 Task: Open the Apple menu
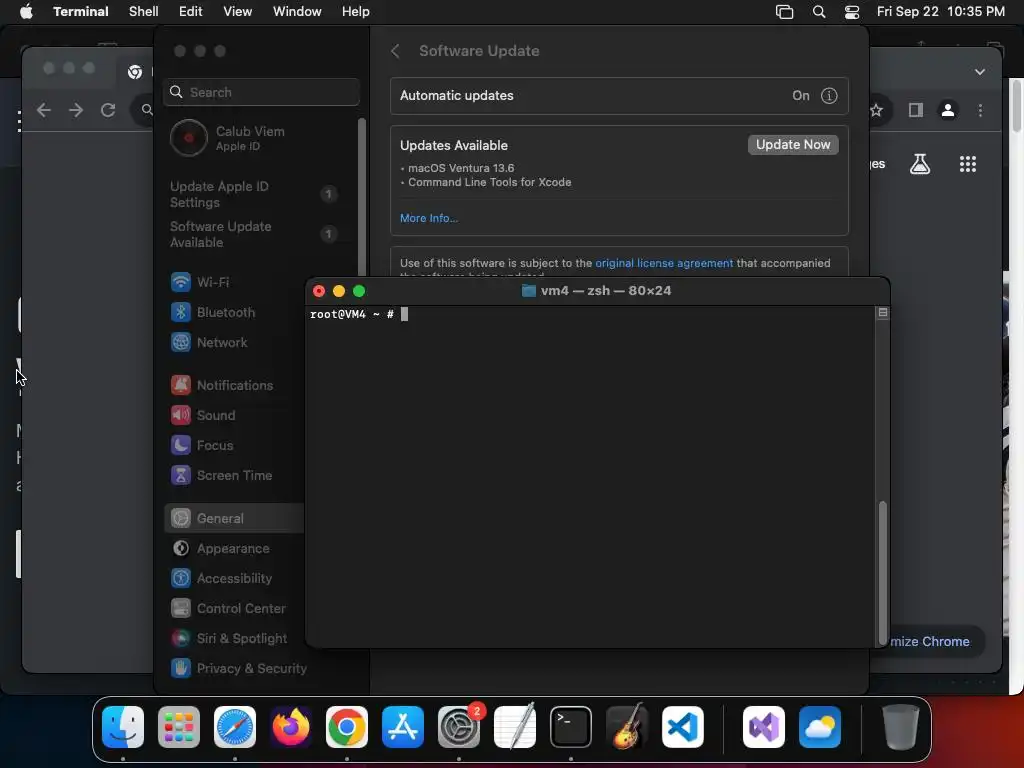click(26, 11)
